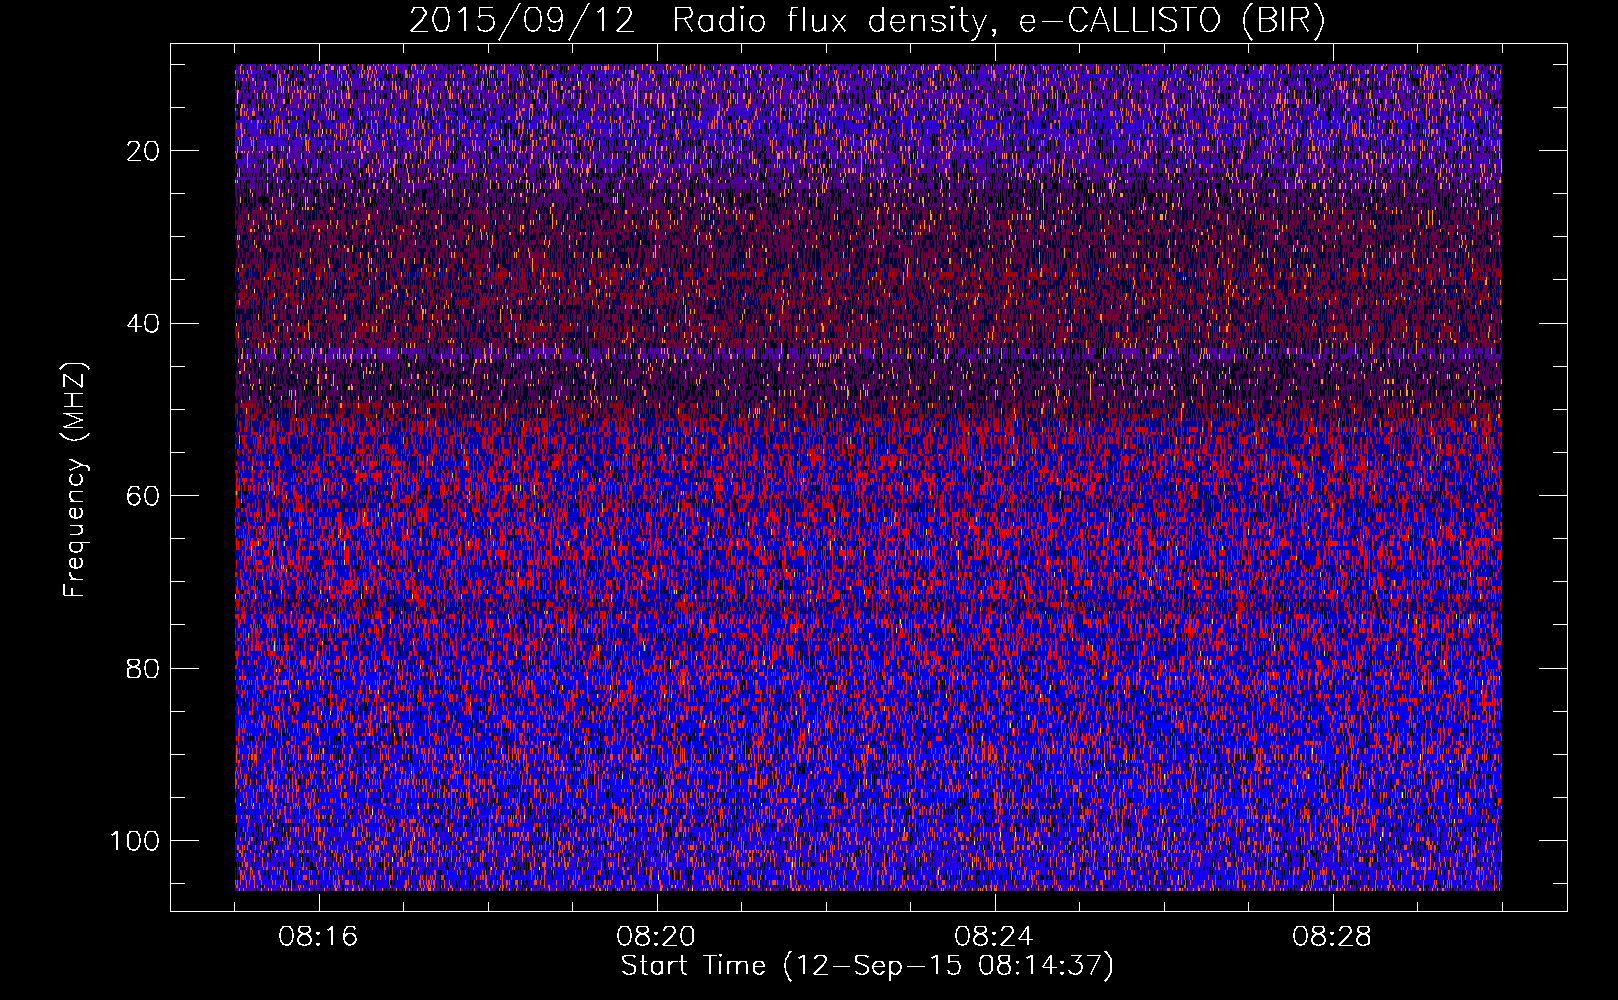The width and height of the screenshot is (1618, 1000).
Task: Click the 20 MHz frequency tick label
Action: click(x=144, y=151)
